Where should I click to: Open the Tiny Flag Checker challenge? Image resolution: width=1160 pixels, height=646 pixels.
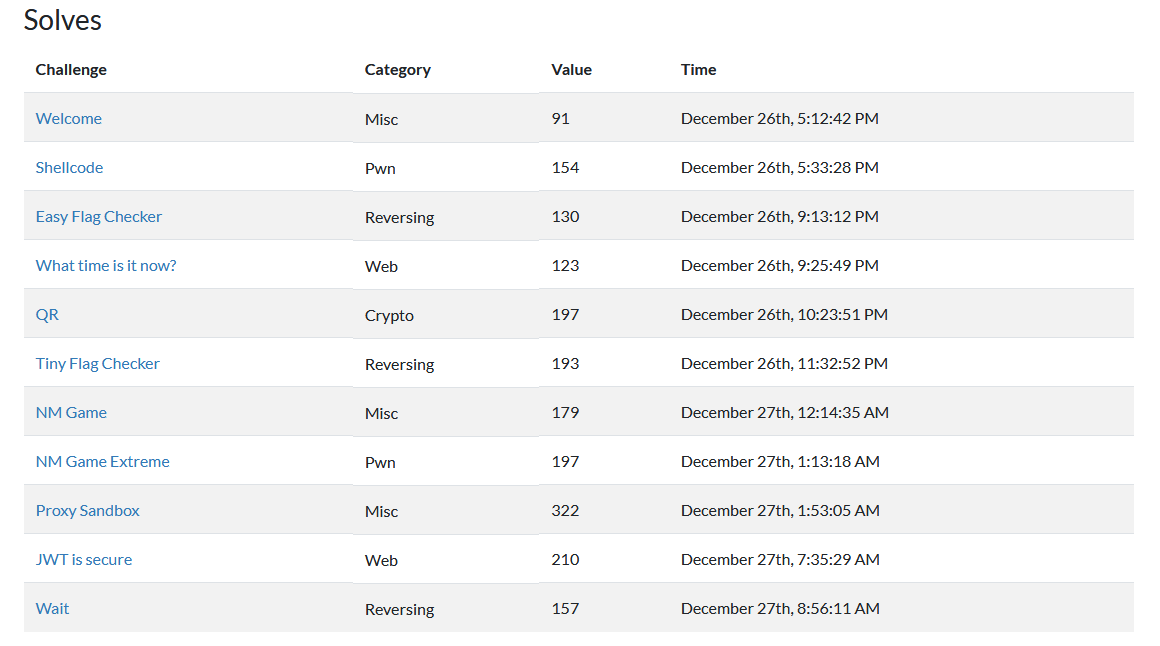coord(97,363)
